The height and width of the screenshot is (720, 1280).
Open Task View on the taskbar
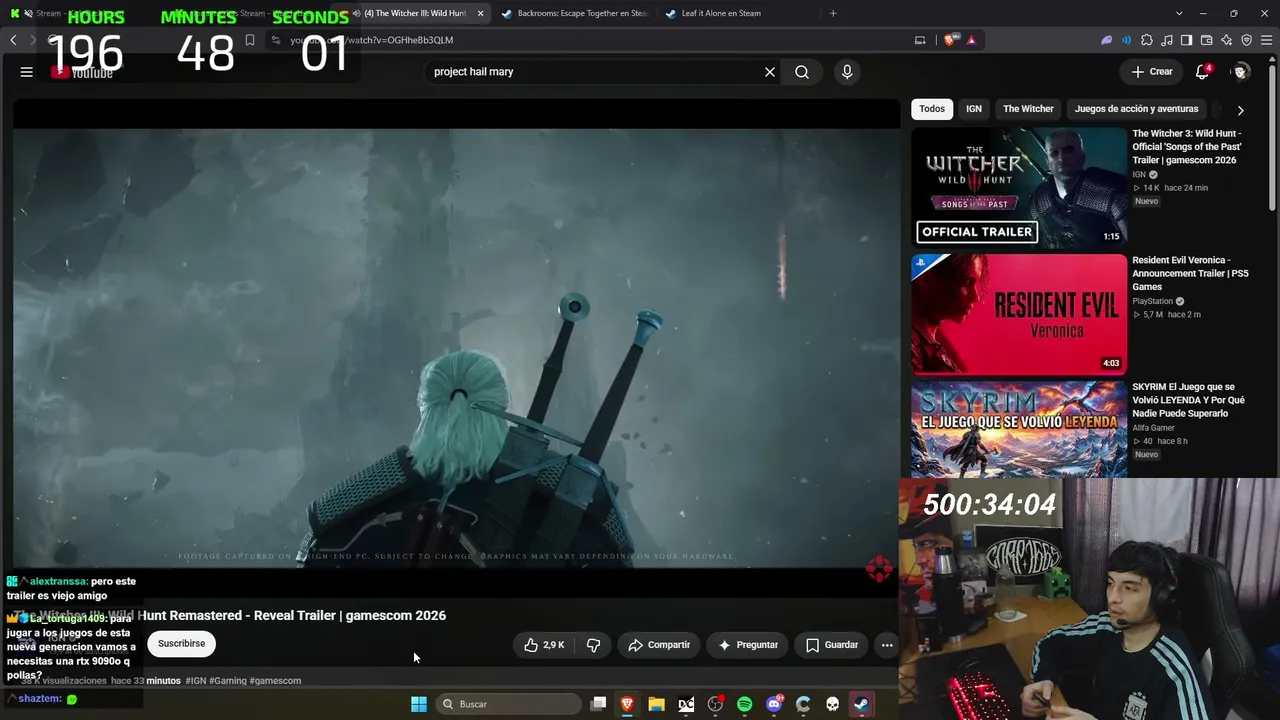(x=598, y=704)
